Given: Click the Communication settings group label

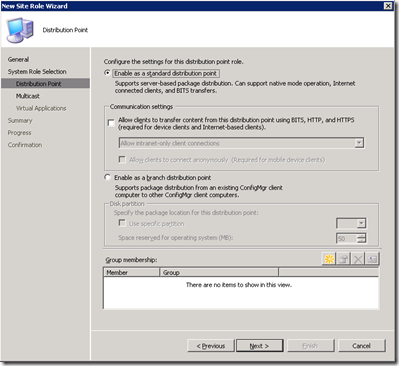Looking at the screenshot, I should click(141, 107).
